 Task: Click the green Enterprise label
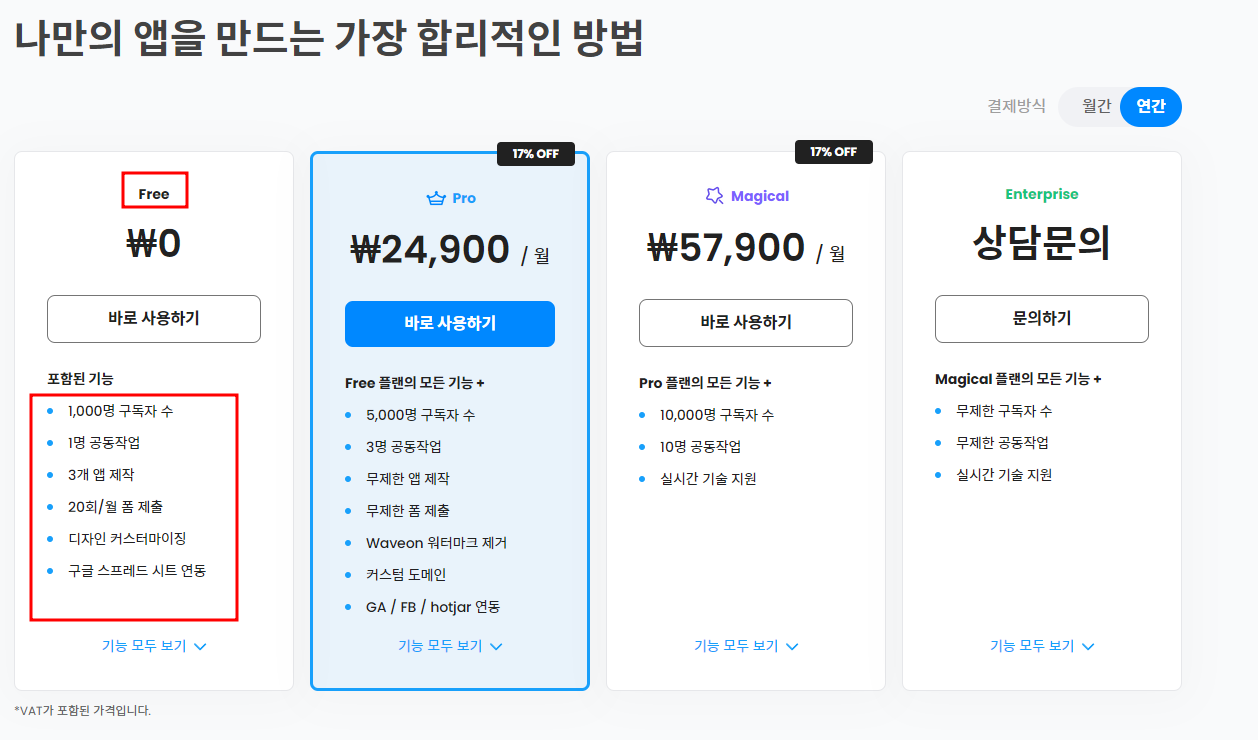pyautogui.click(x=1041, y=194)
